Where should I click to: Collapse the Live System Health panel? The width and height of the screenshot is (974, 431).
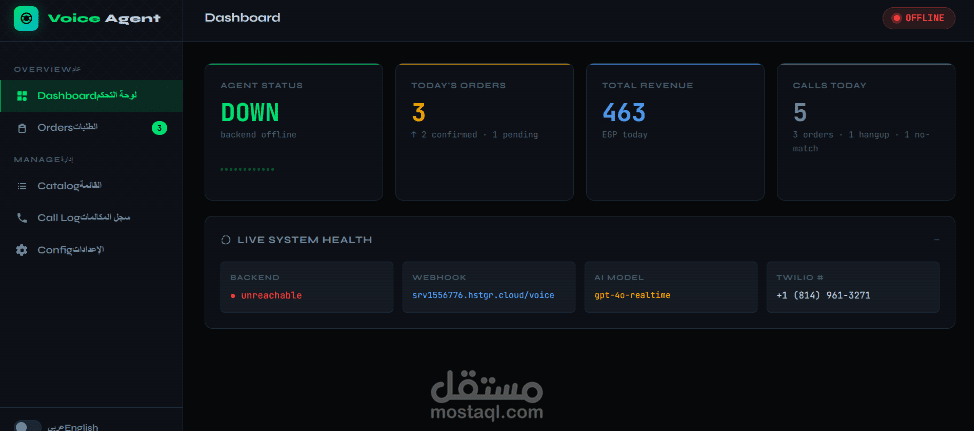pyautogui.click(x=937, y=240)
